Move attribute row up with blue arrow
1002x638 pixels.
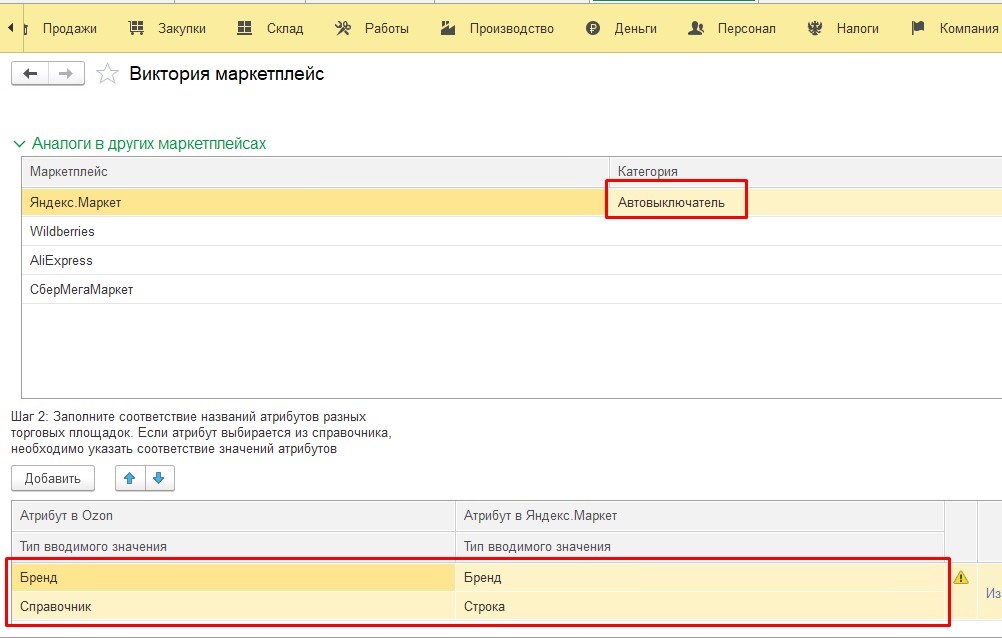(x=130, y=478)
